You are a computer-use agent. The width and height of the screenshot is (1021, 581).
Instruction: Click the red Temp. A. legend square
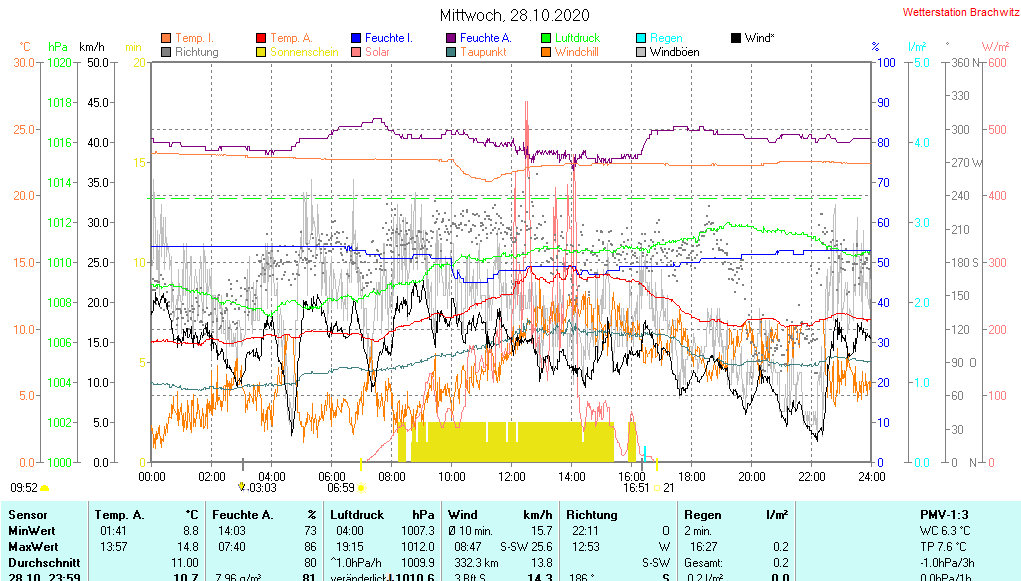(262, 38)
